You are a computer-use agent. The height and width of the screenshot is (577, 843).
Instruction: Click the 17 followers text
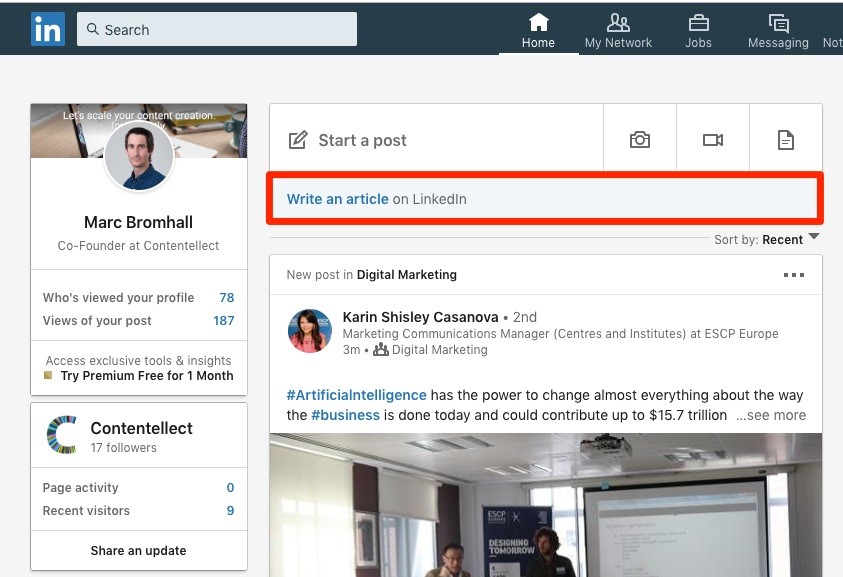tap(124, 447)
